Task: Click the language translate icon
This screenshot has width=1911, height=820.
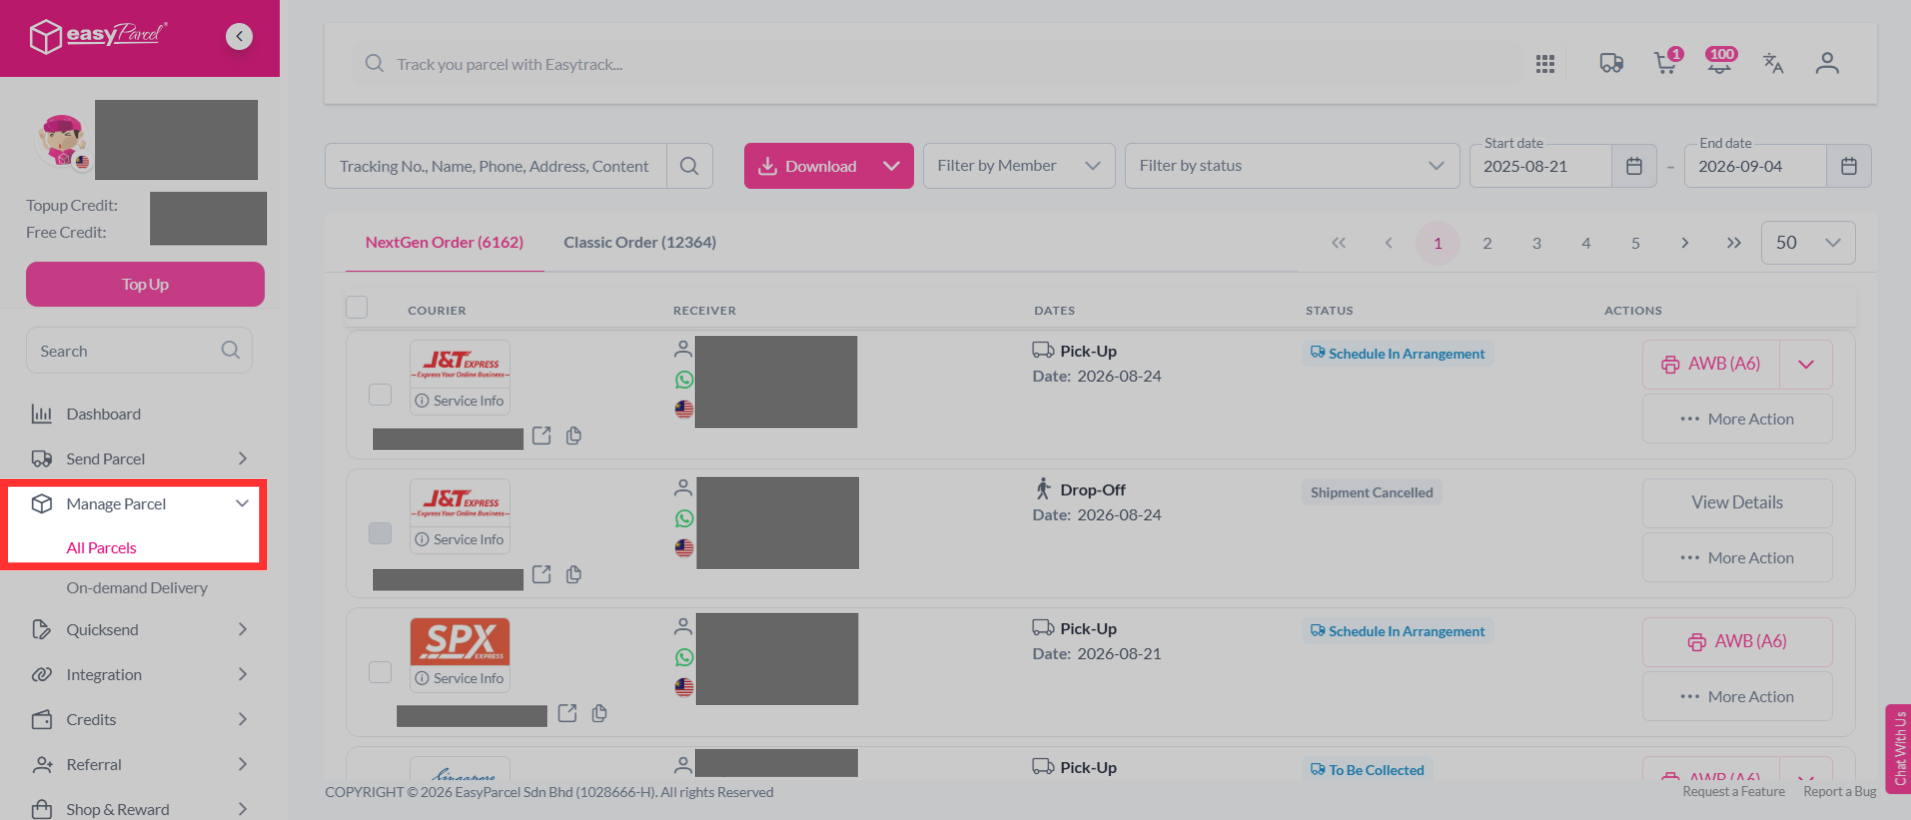Action: click(x=1773, y=64)
